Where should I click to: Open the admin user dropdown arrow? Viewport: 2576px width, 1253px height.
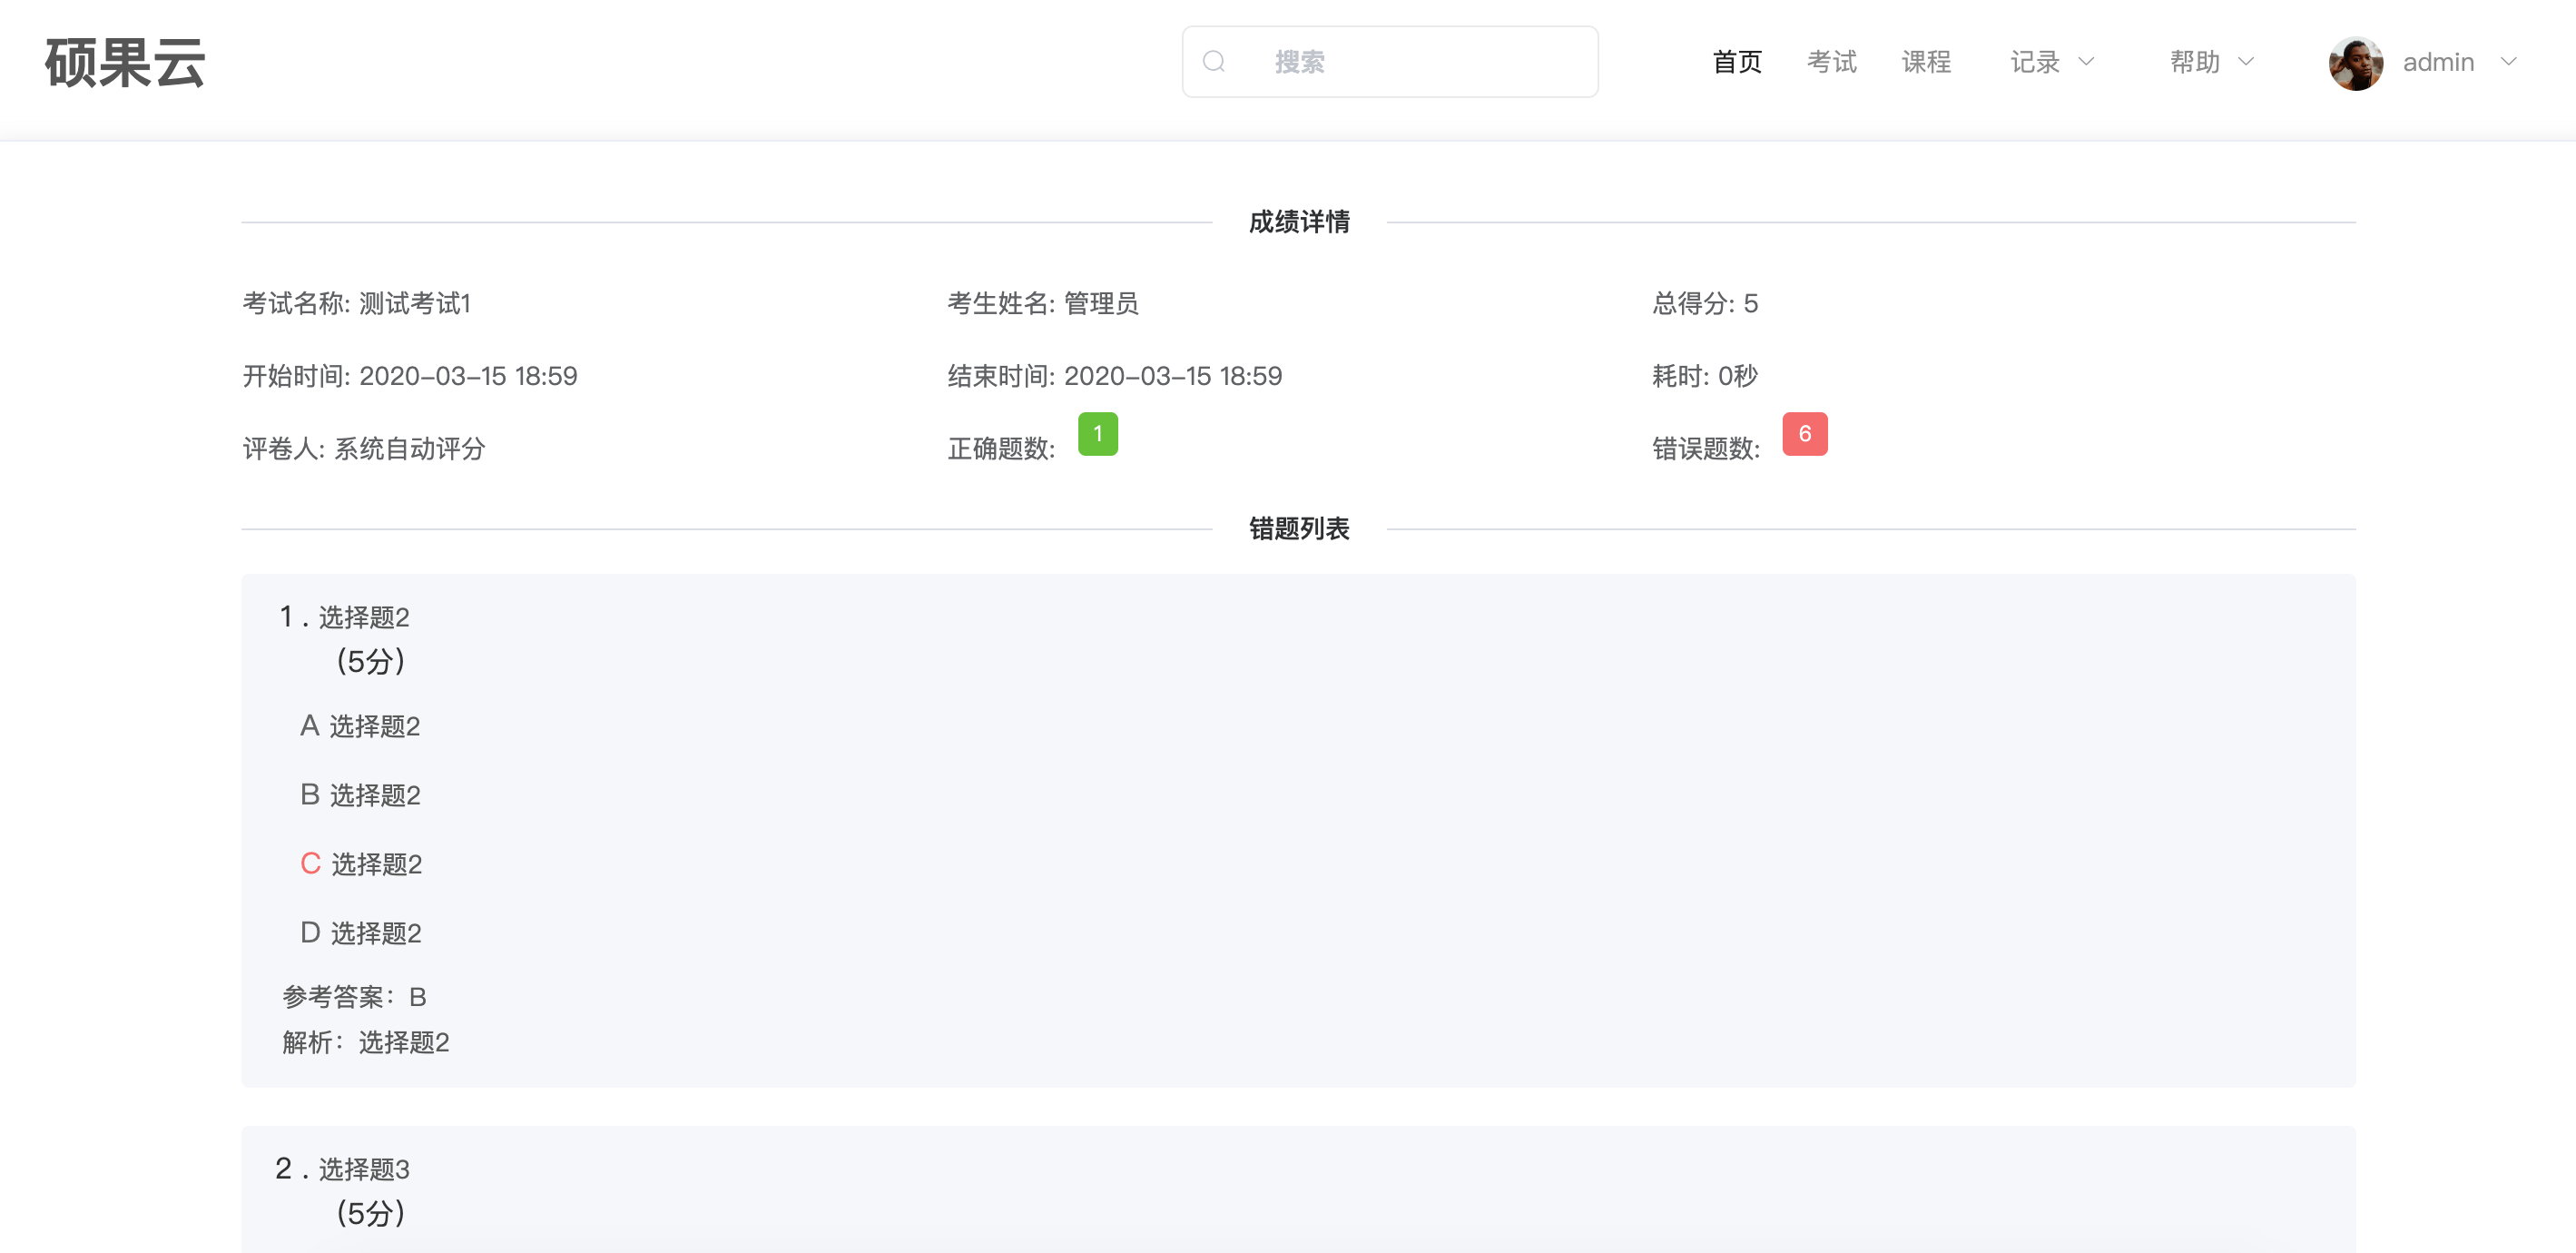pyautogui.click(x=2508, y=62)
